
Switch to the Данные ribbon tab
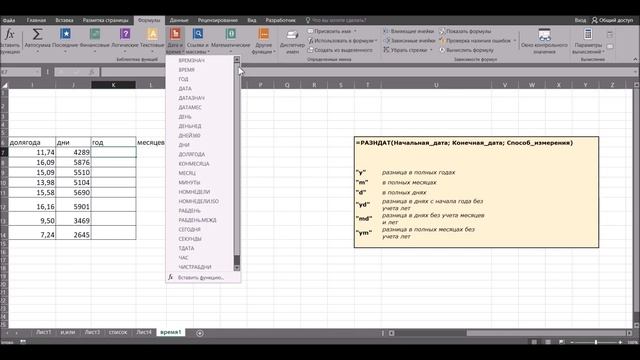tap(179, 20)
